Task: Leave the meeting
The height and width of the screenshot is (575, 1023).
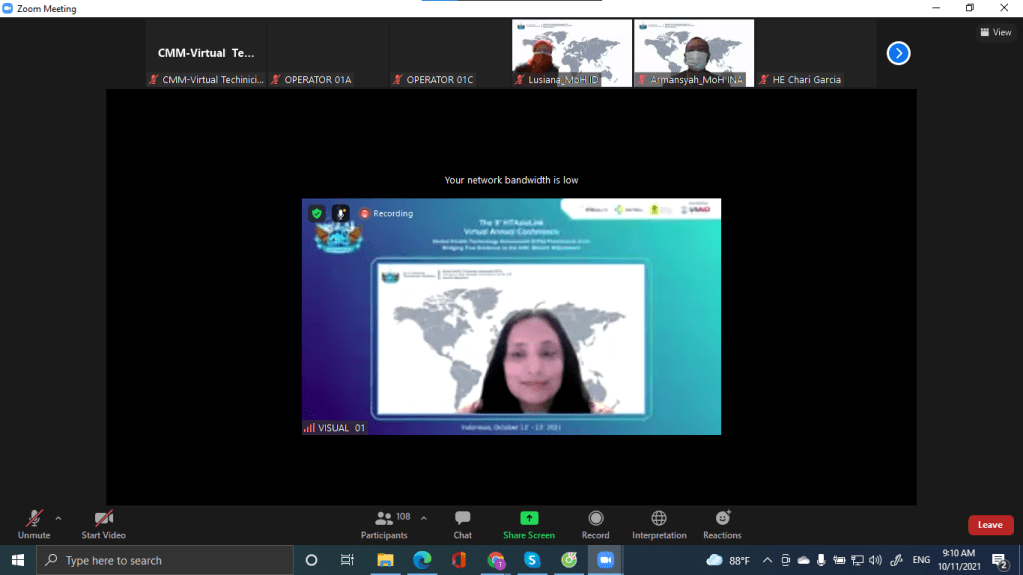Action: [990, 525]
